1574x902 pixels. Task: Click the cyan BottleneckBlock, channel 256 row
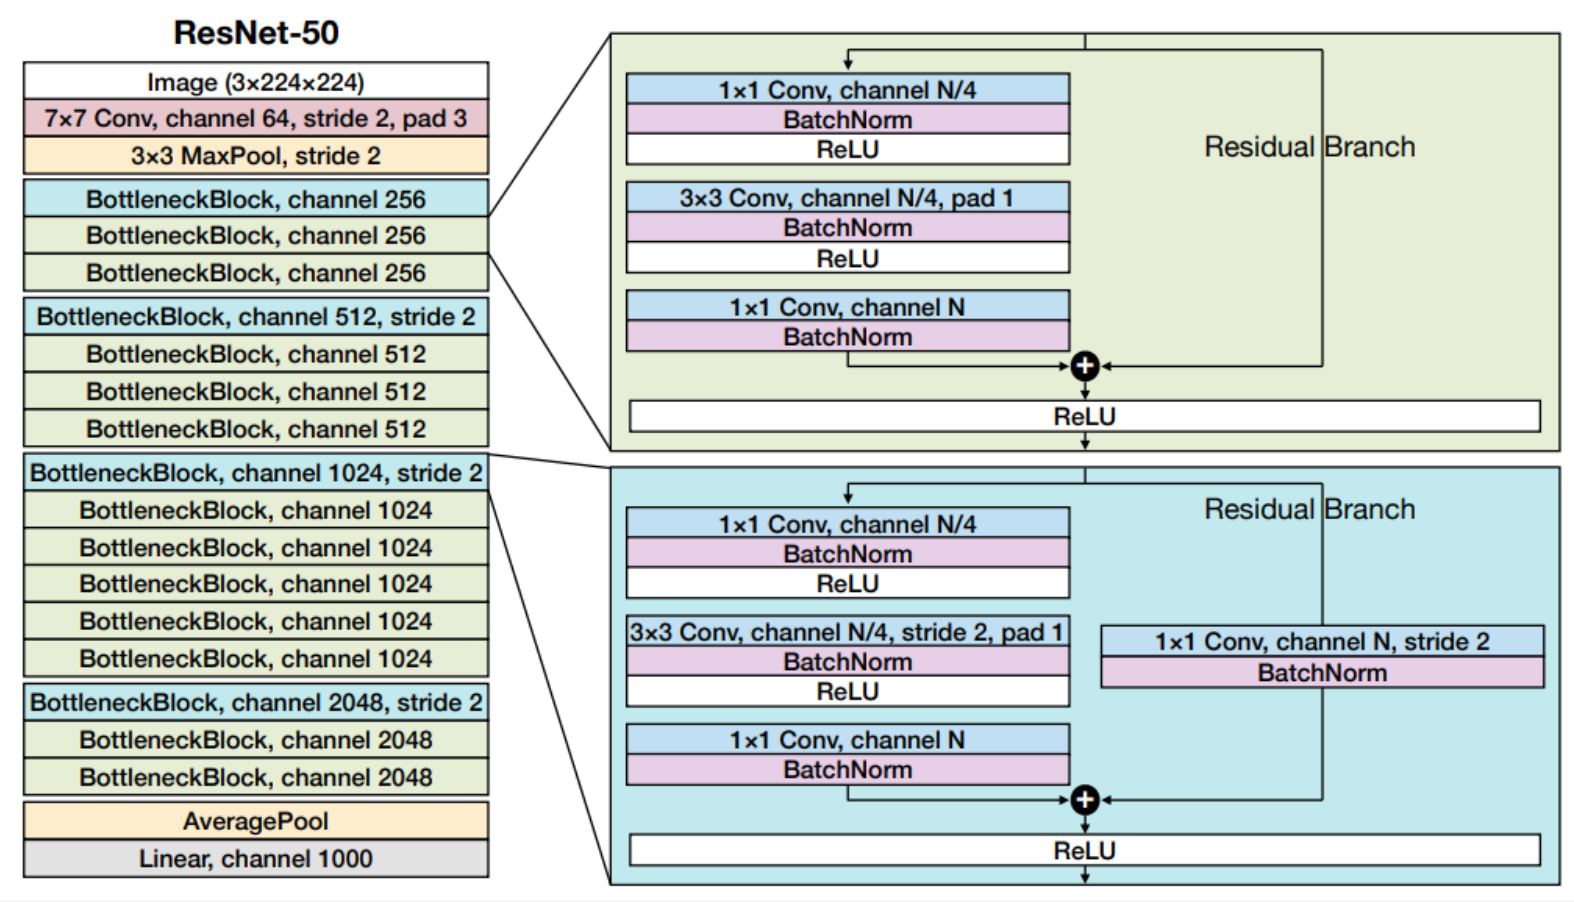point(256,198)
